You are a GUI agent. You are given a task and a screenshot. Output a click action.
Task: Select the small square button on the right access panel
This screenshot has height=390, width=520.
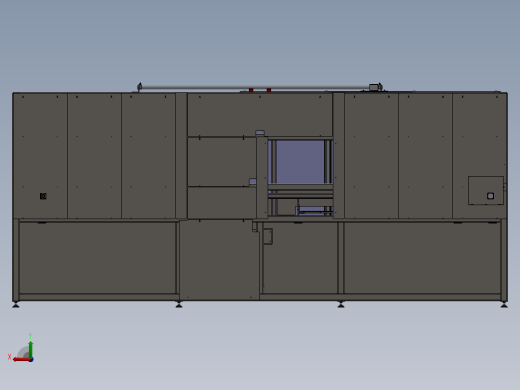[490, 196]
